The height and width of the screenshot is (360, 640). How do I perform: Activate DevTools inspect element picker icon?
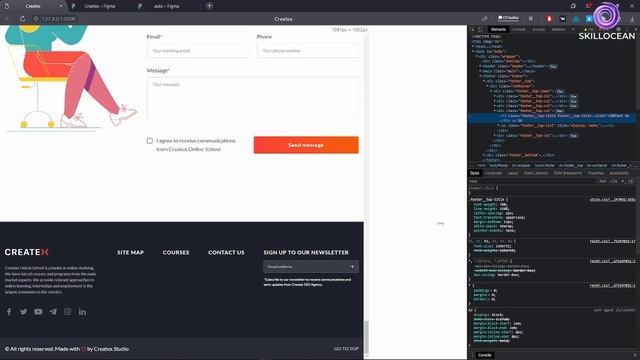(473, 29)
